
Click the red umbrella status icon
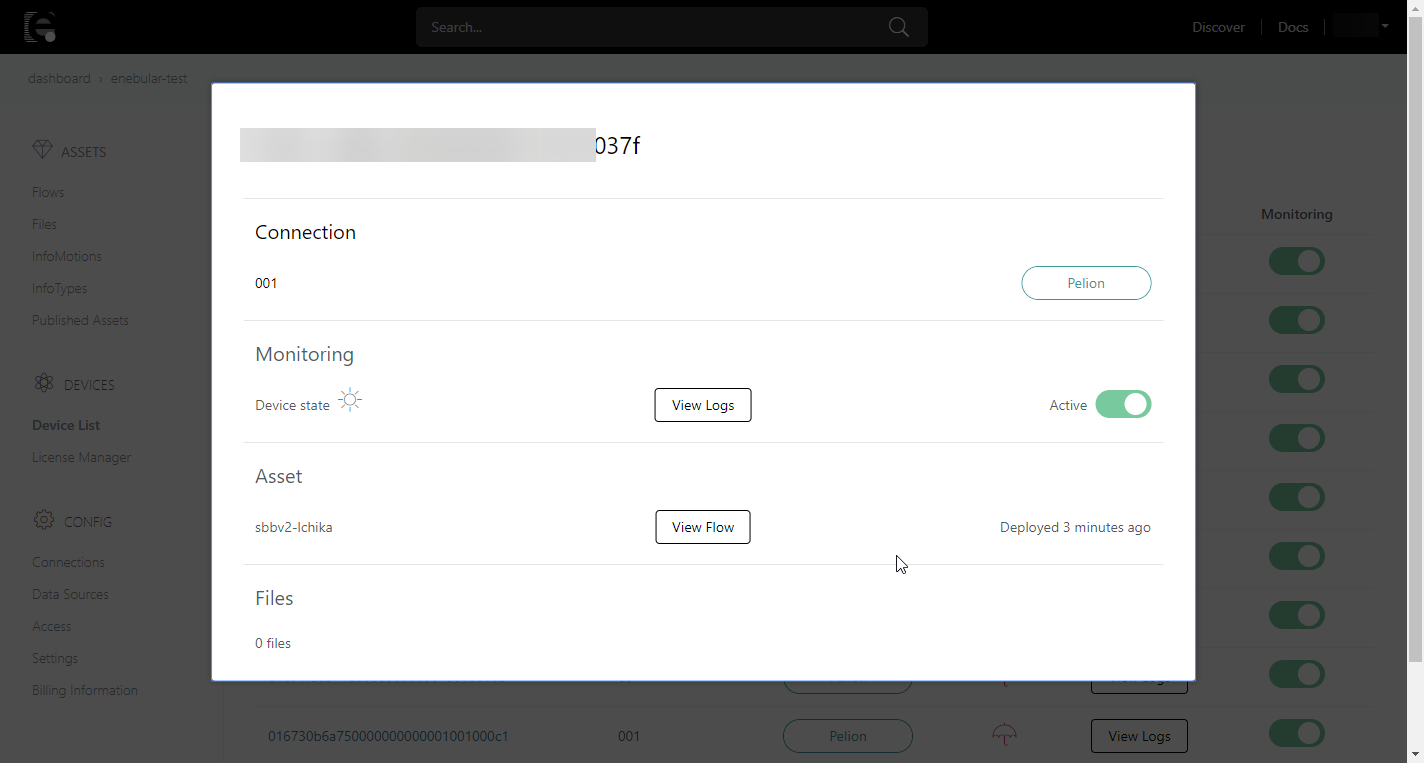(1004, 735)
